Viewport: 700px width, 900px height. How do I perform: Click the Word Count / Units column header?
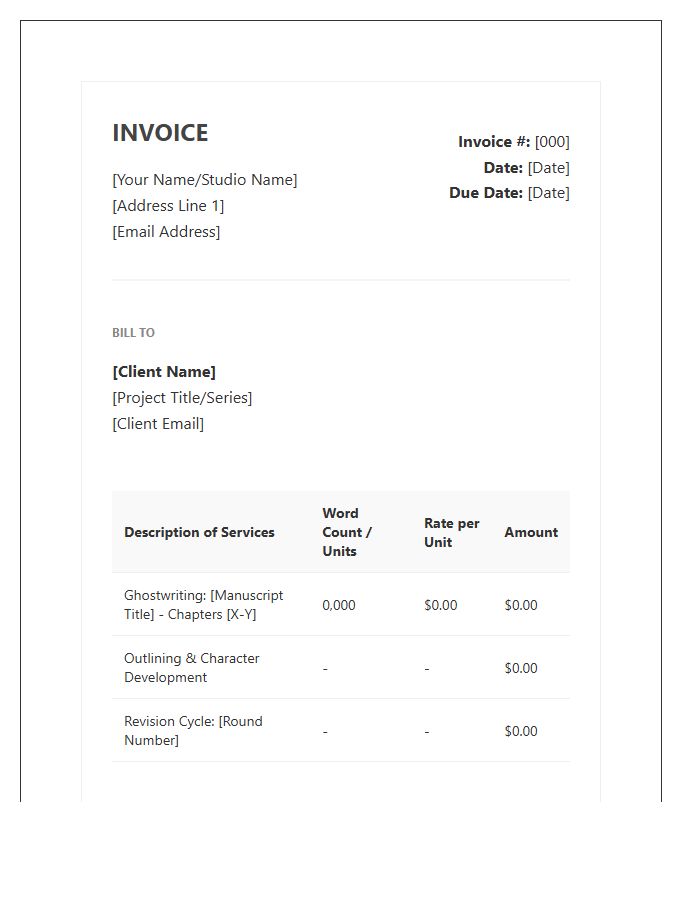coord(347,532)
